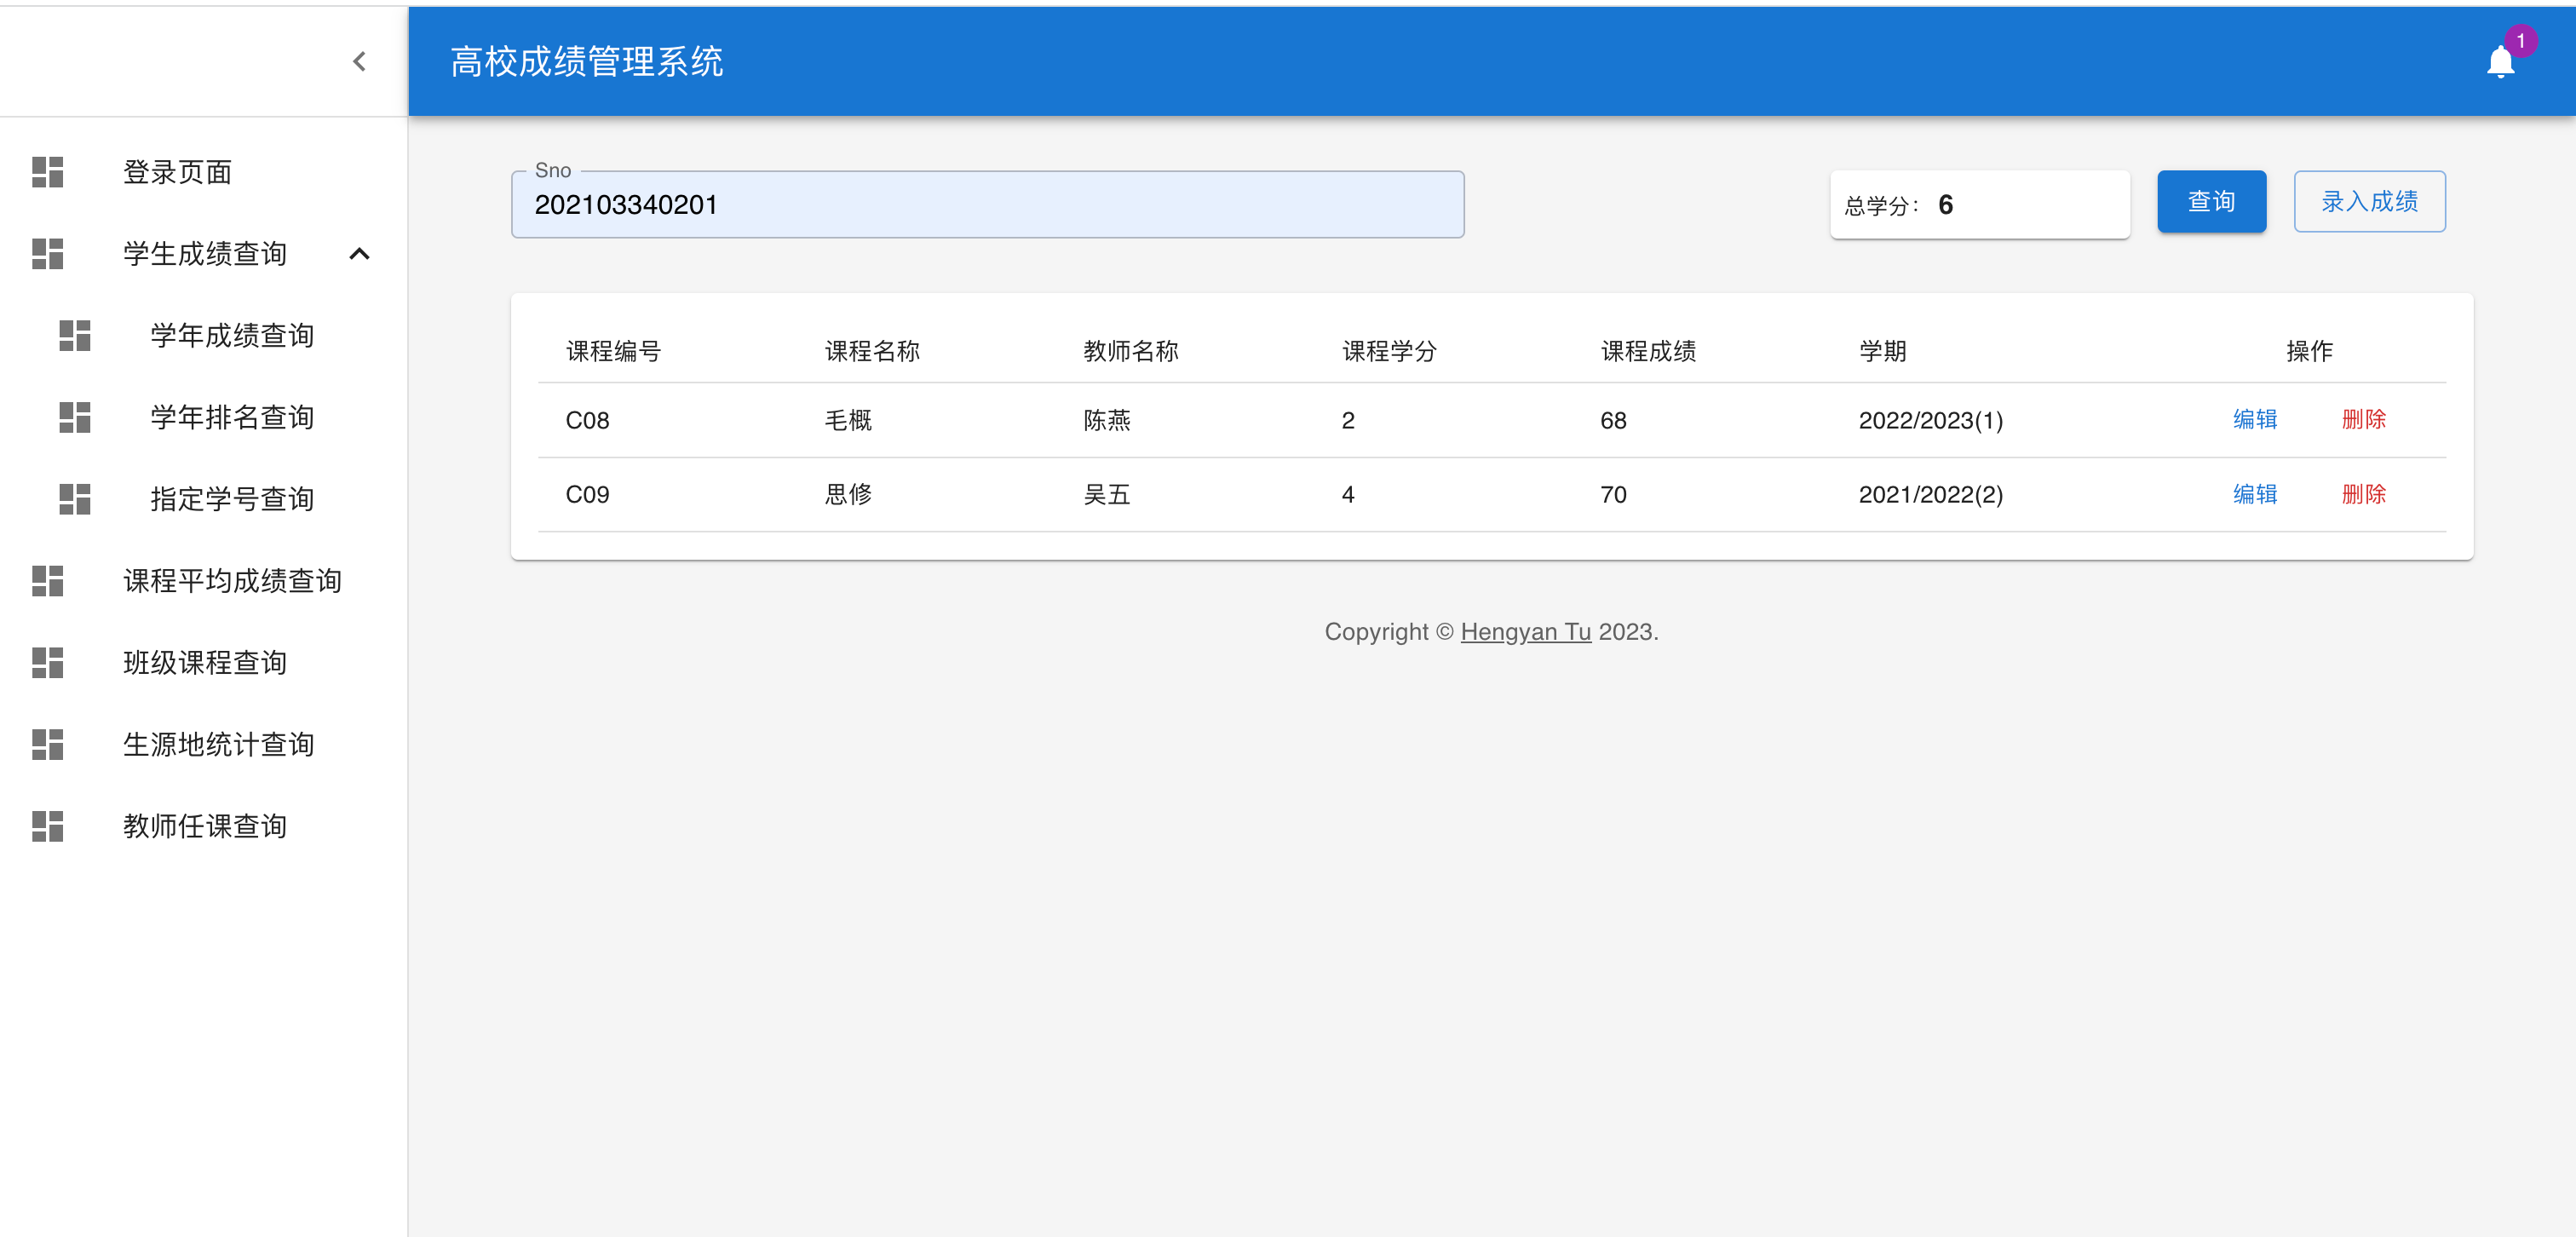Open 教师任课查询 menu item
This screenshot has width=2576, height=1237.
click(x=205, y=826)
